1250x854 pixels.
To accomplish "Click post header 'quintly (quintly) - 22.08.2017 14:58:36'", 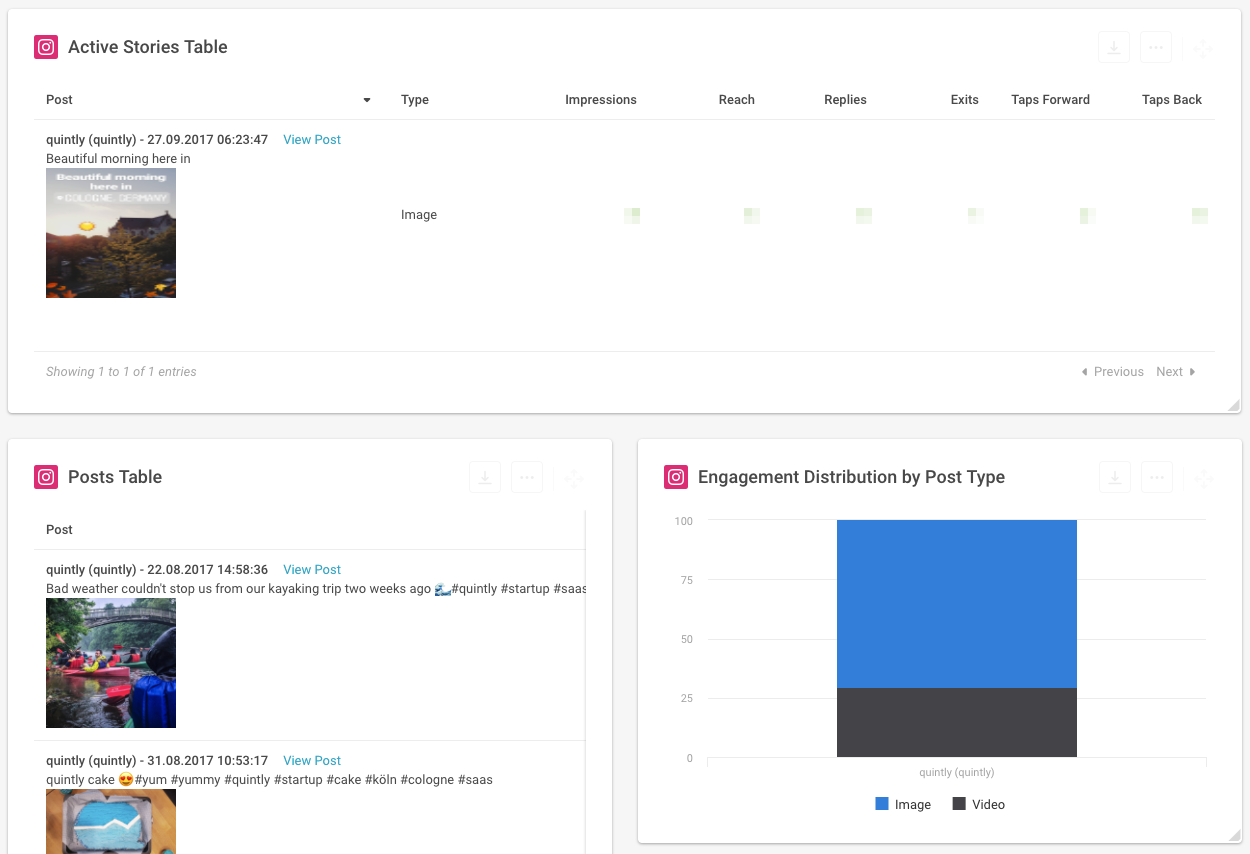I will click(157, 570).
